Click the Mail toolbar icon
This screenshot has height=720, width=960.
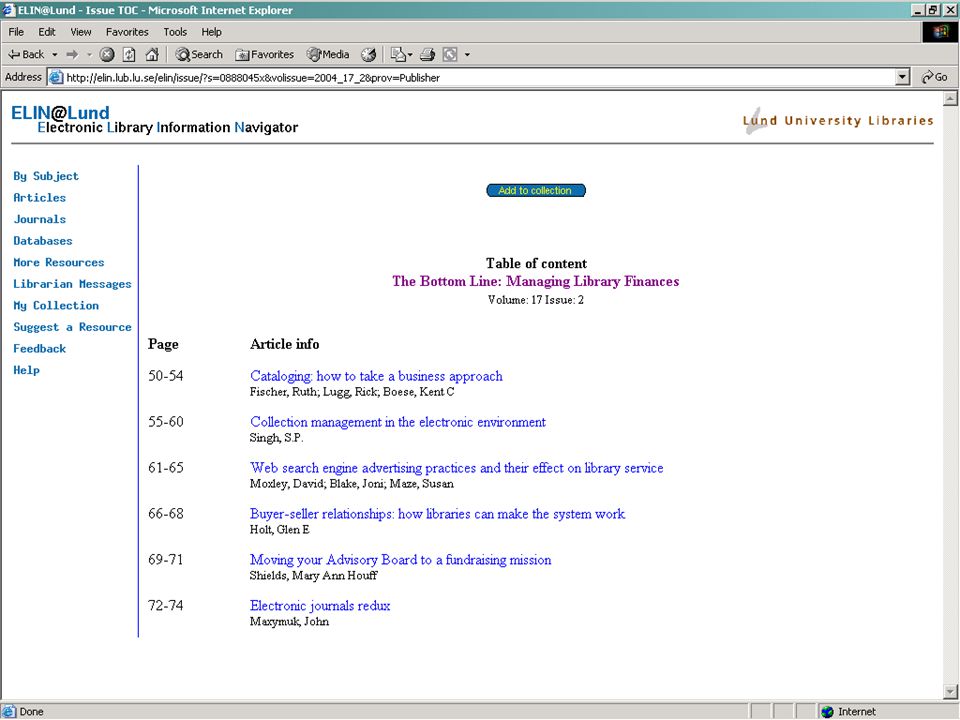[x=398, y=54]
